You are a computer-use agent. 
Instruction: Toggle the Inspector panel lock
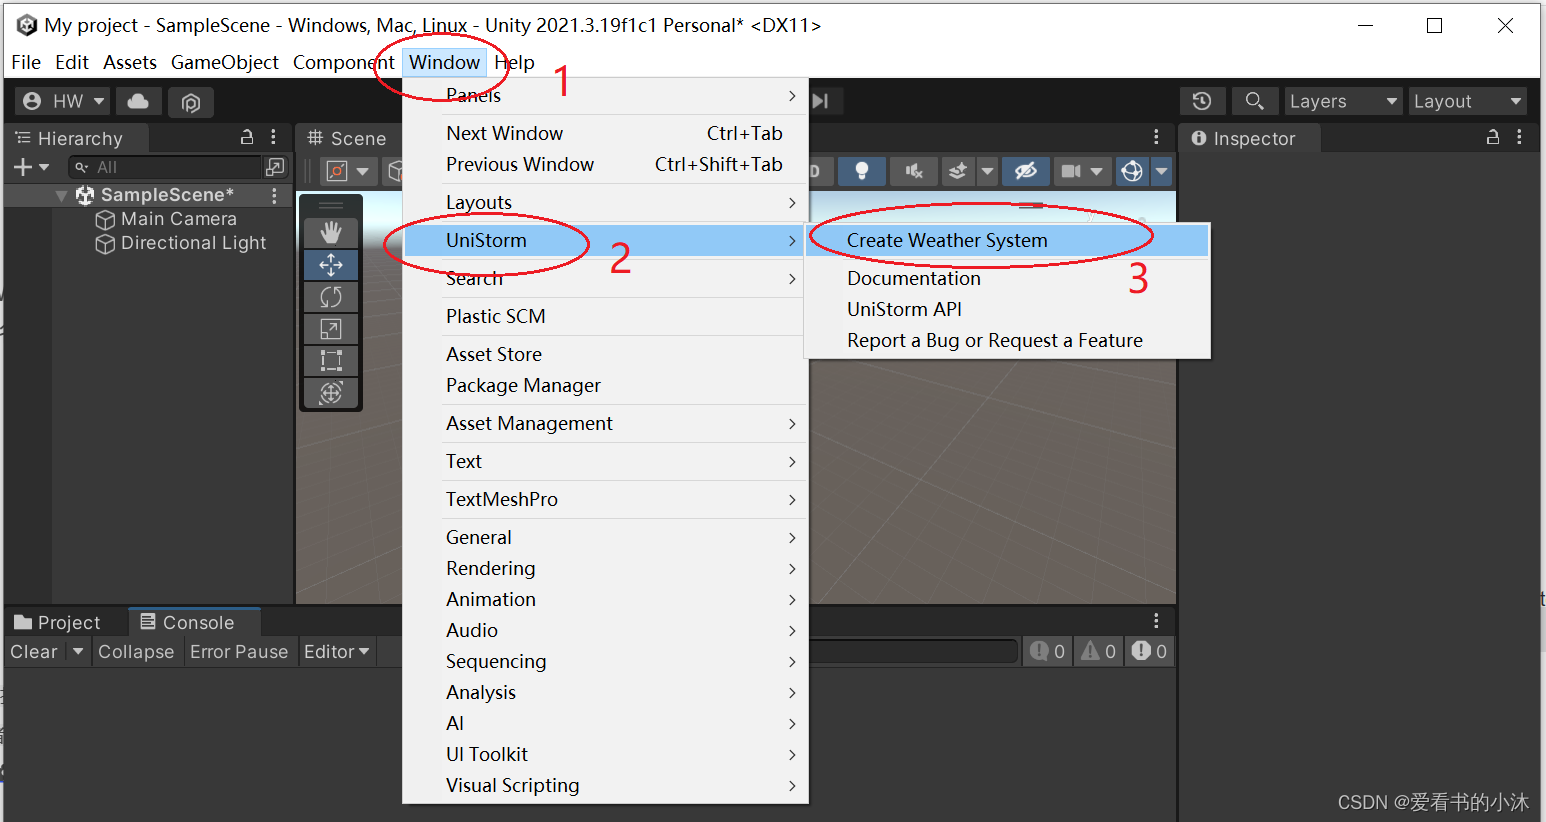point(1493,137)
